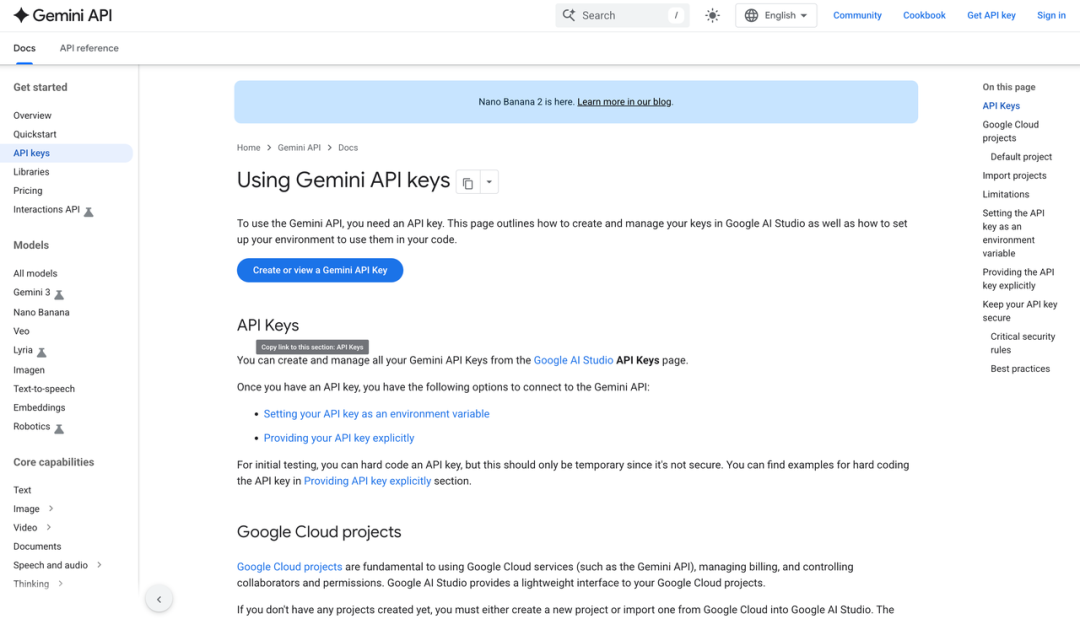The width and height of the screenshot is (1080, 619).
Task: Open the Cookbook menu item
Action: pos(924,15)
